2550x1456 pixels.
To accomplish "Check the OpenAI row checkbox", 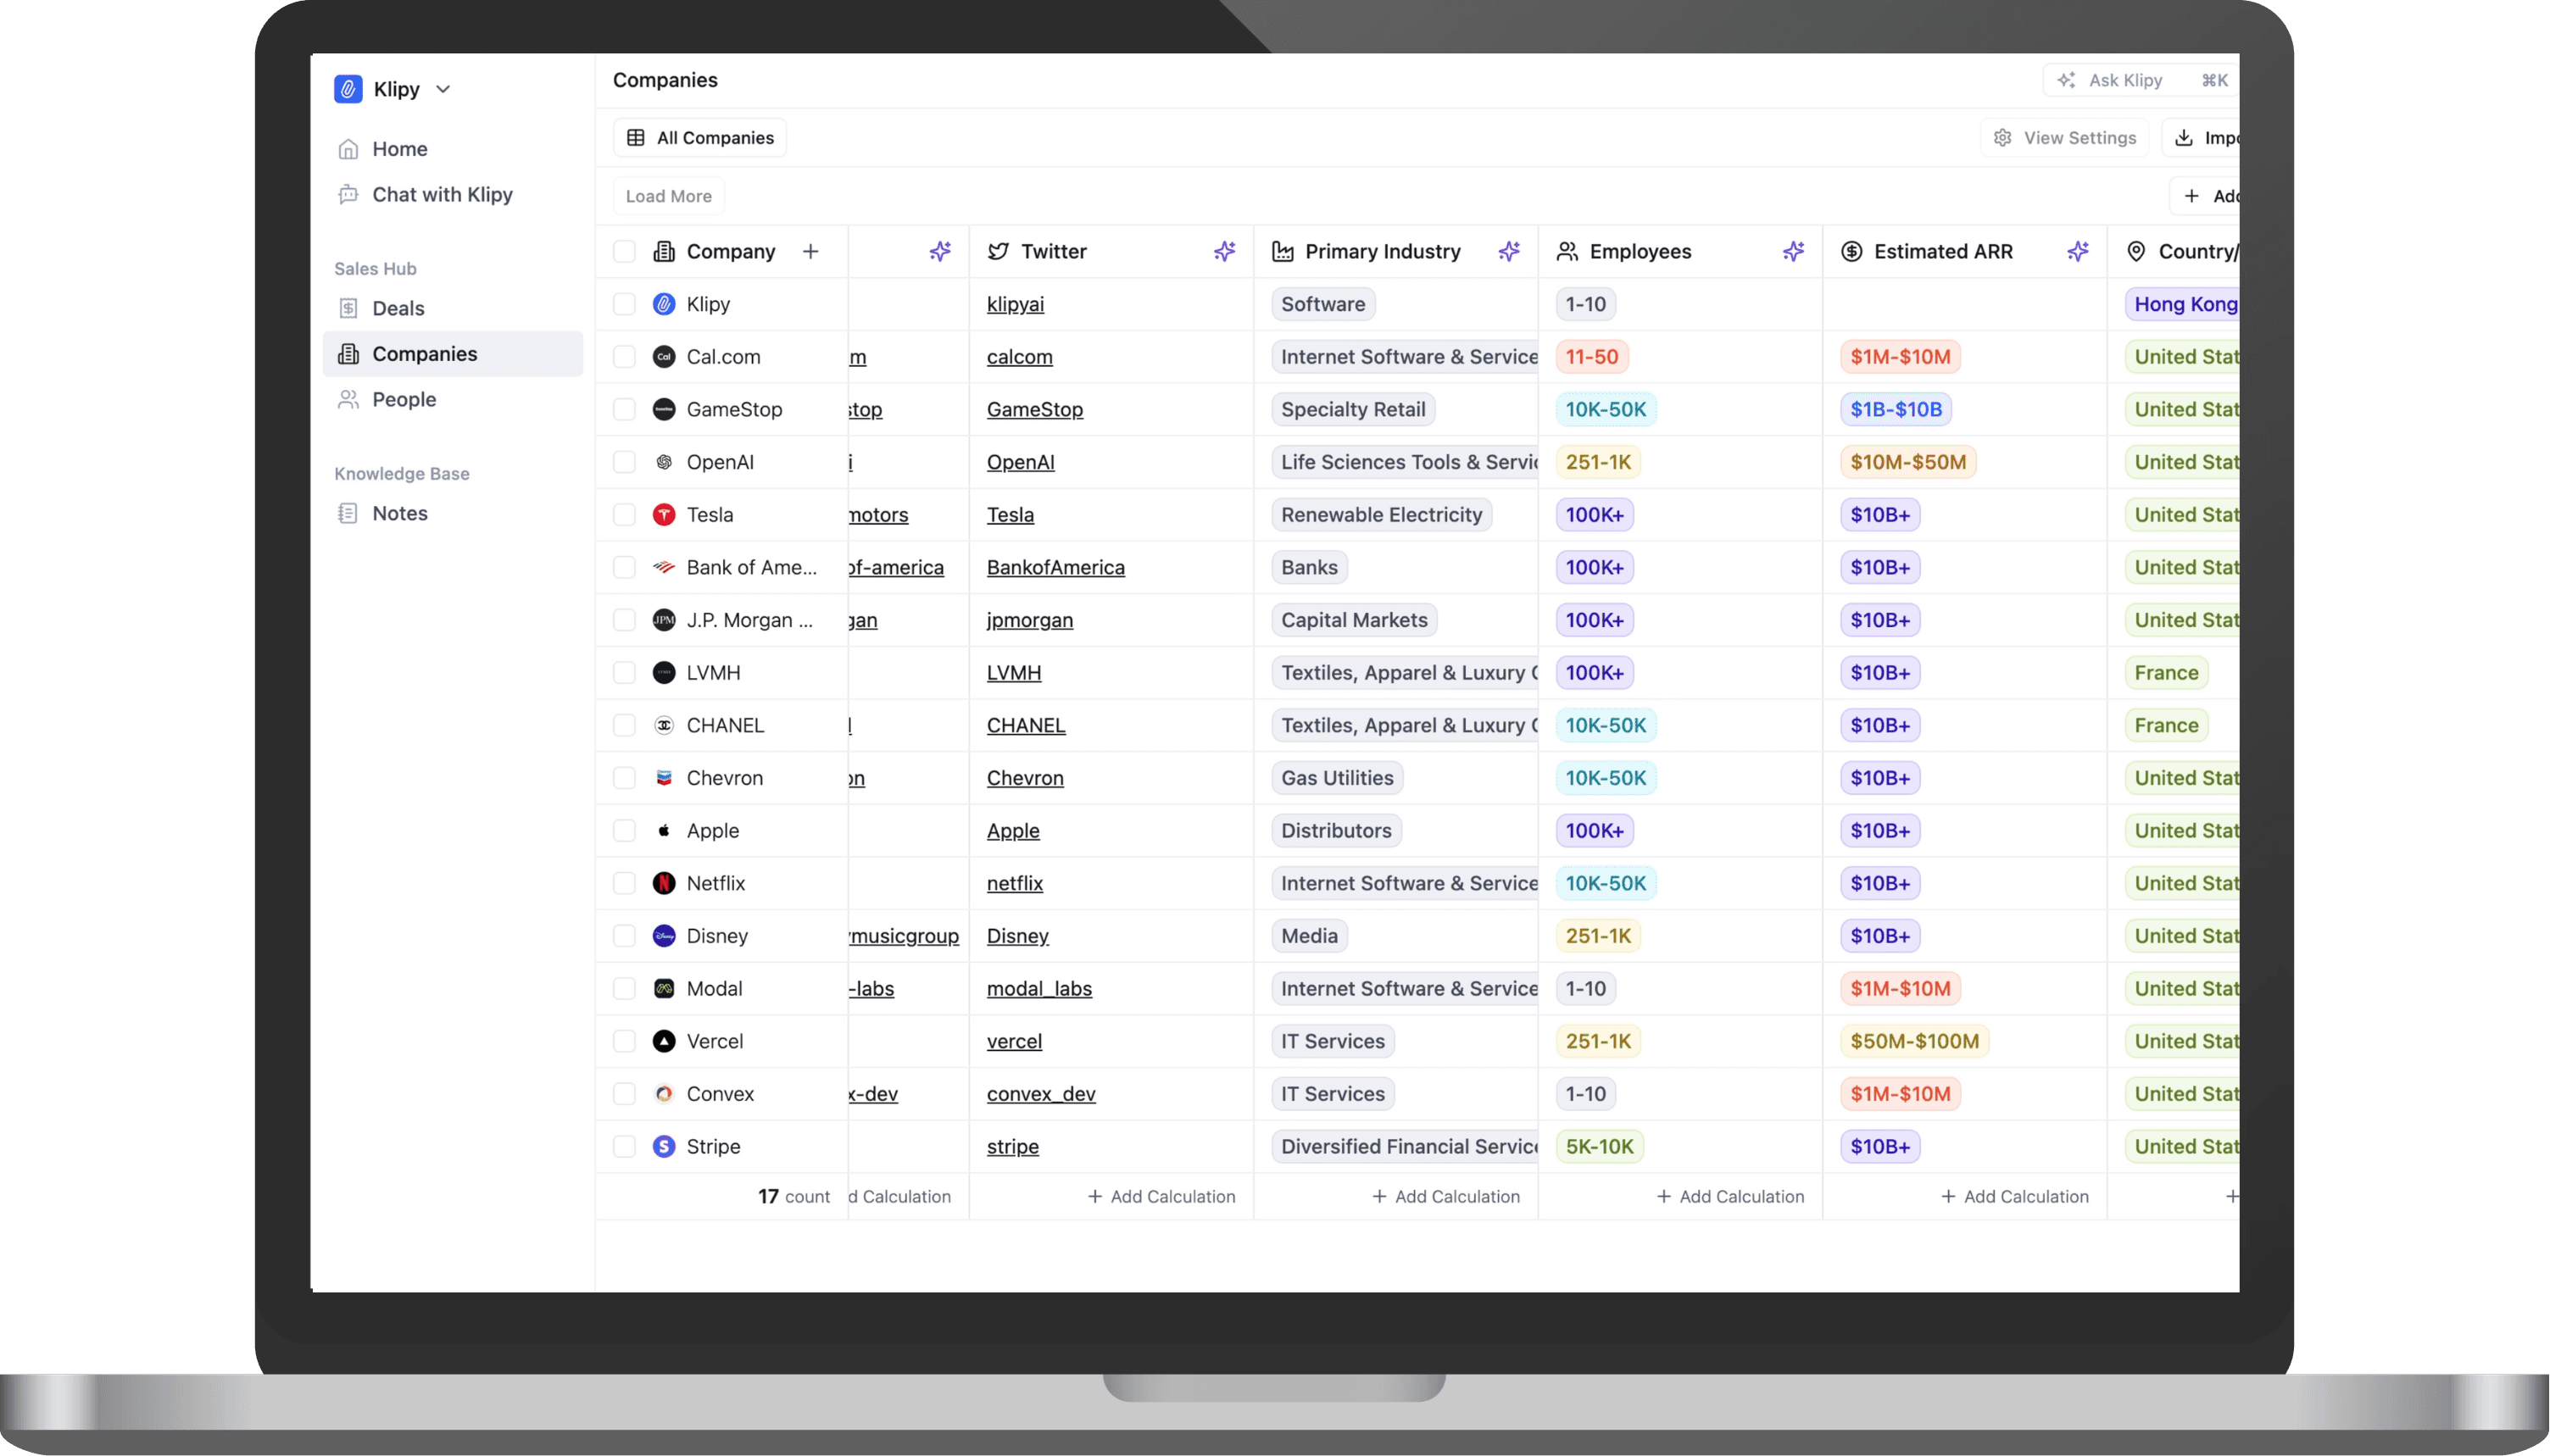I will [x=624, y=462].
